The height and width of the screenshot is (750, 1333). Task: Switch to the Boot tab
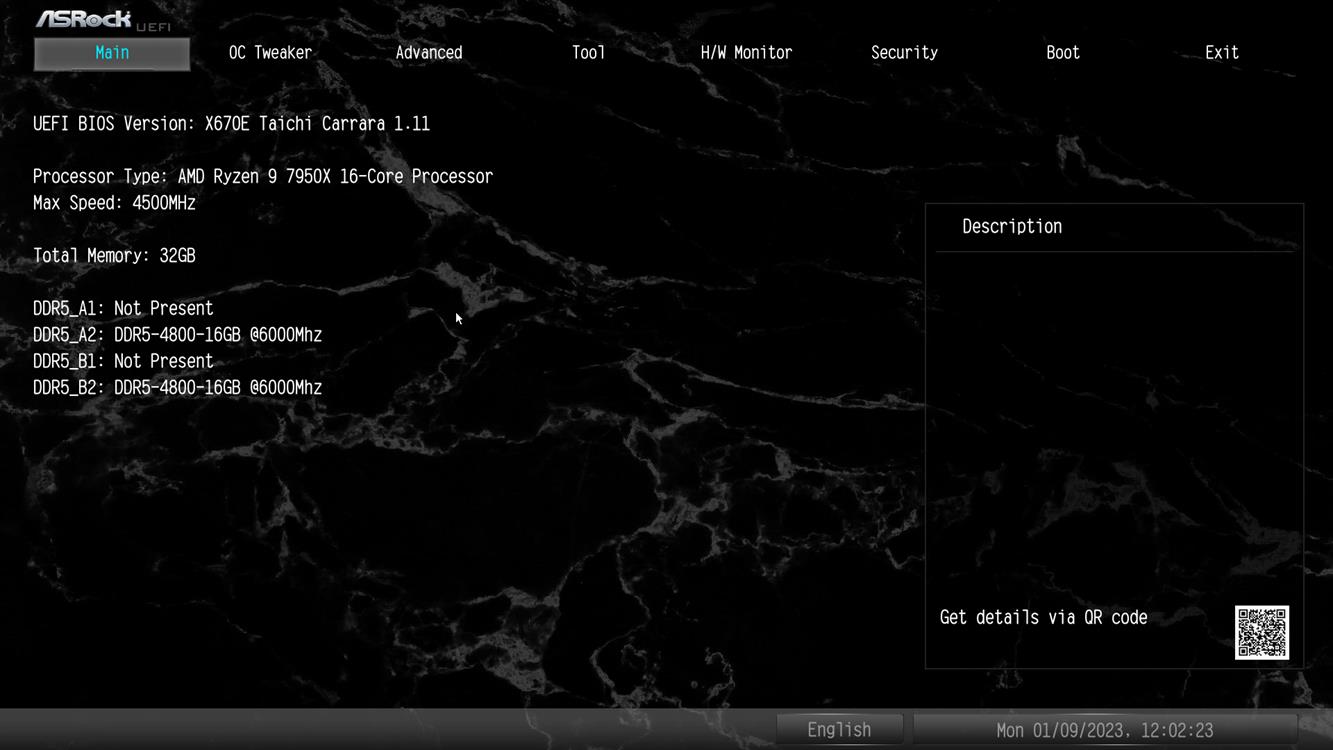coord(1063,53)
